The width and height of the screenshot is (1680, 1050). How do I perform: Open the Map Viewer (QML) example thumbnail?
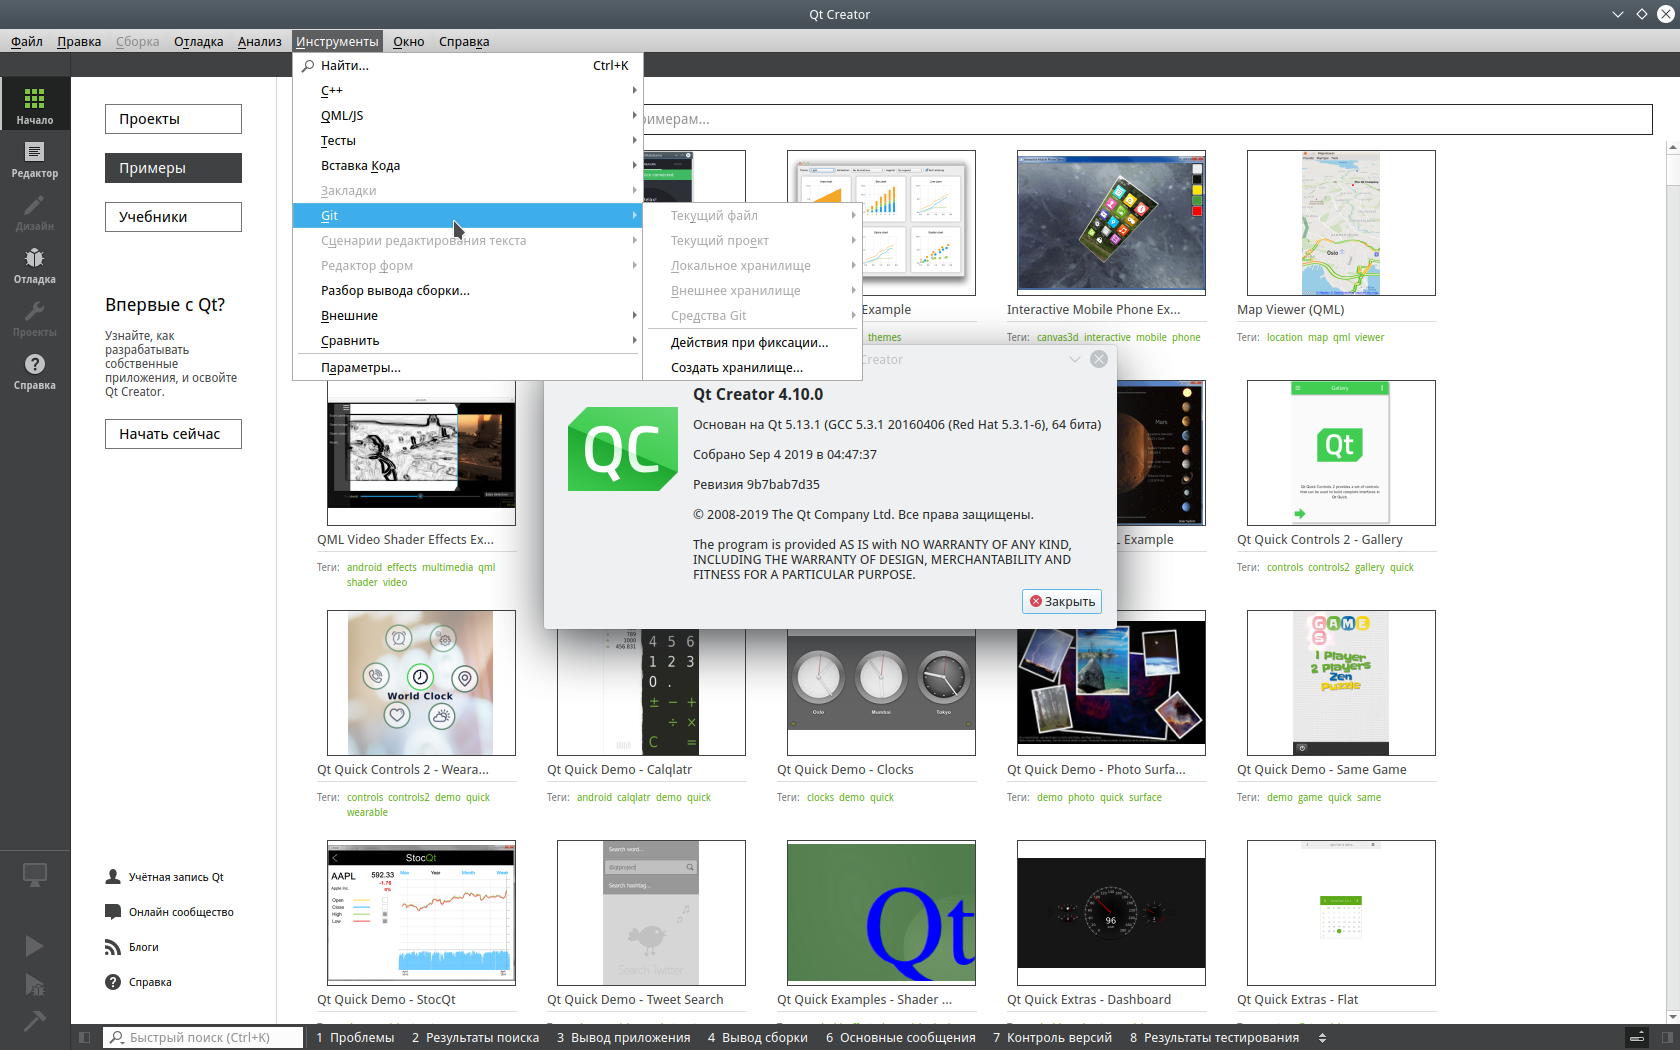1340,223
